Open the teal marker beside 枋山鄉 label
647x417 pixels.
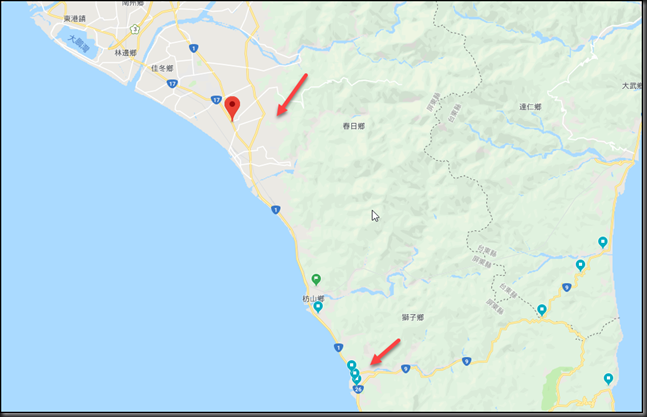coord(318,307)
